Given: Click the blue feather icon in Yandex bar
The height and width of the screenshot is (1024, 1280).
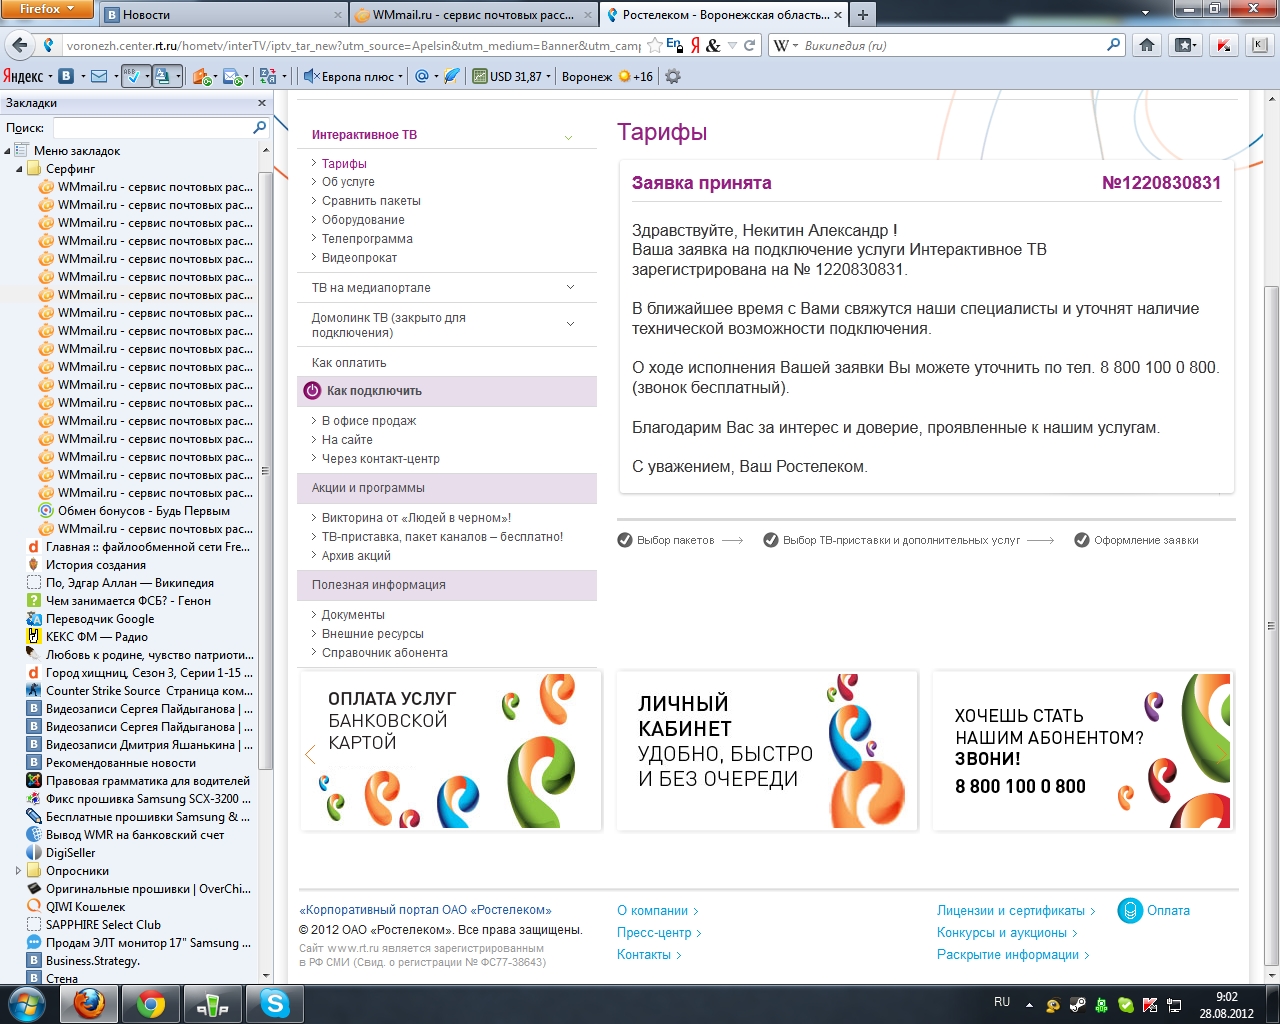Looking at the screenshot, I should [x=452, y=76].
